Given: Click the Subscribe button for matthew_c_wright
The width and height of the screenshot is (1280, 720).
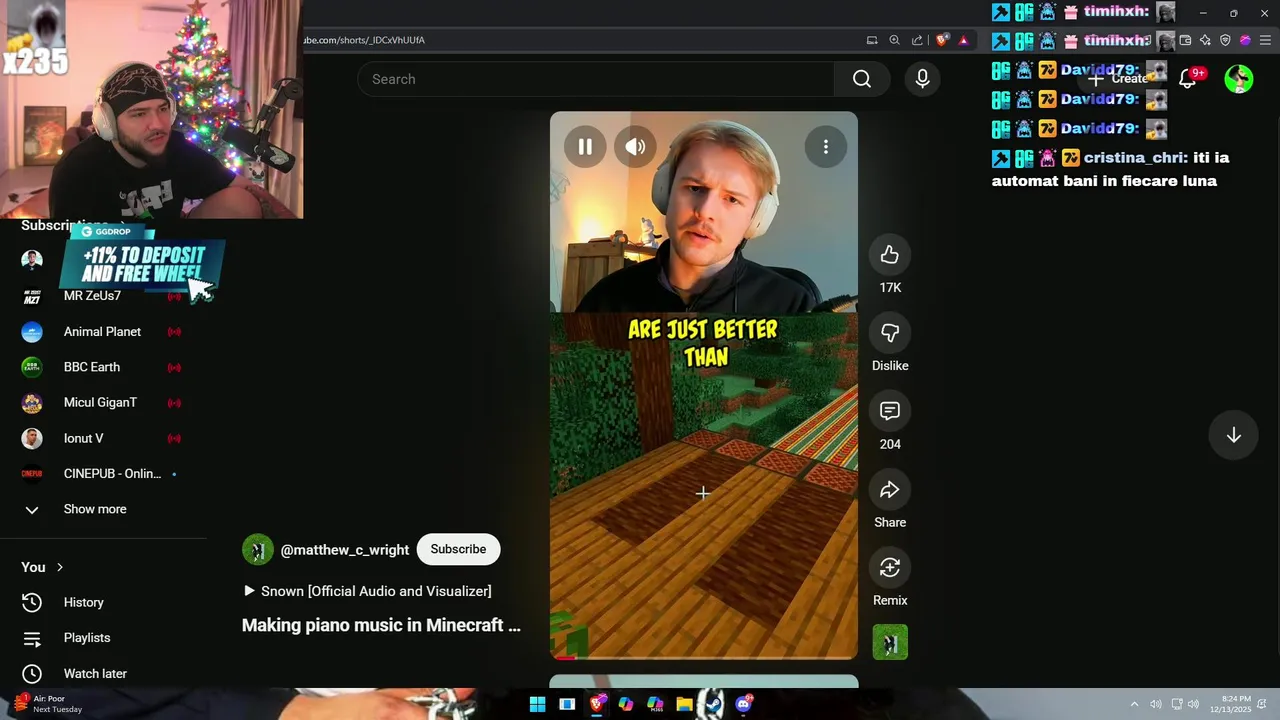Looking at the screenshot, I should pos(458,549).
